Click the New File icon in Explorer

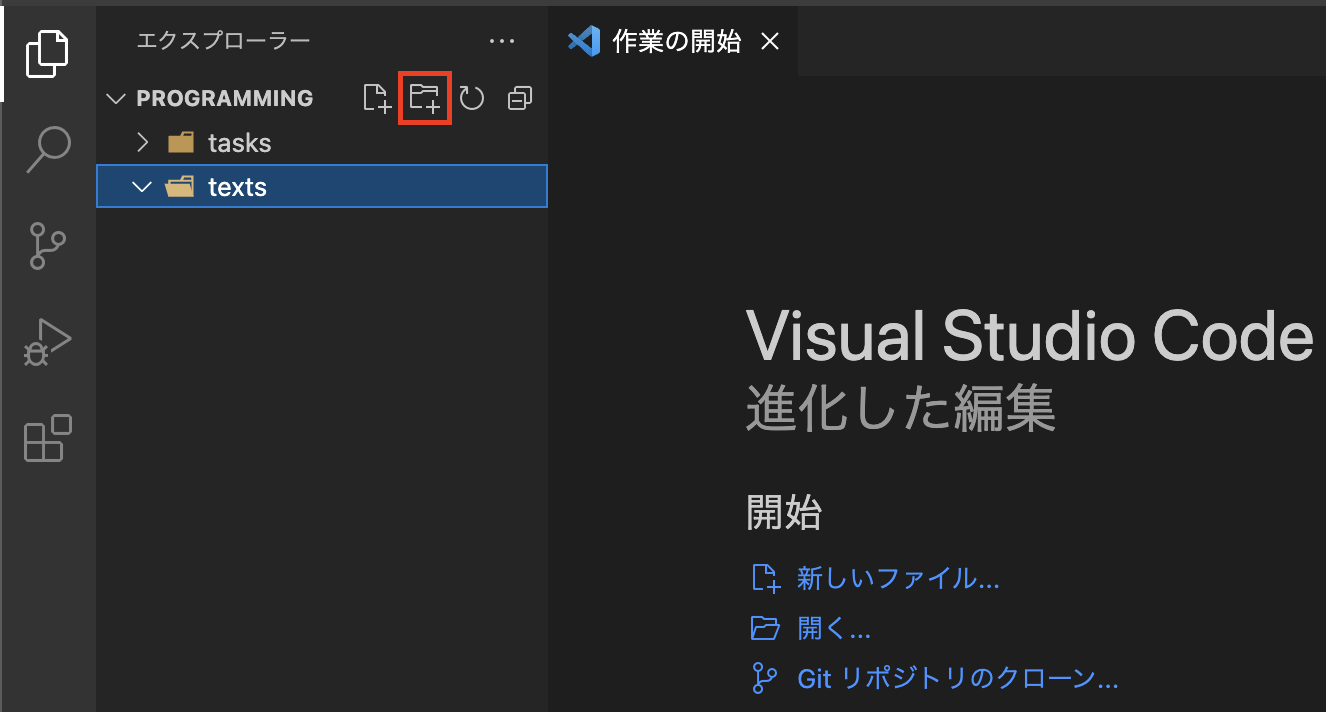377,97
